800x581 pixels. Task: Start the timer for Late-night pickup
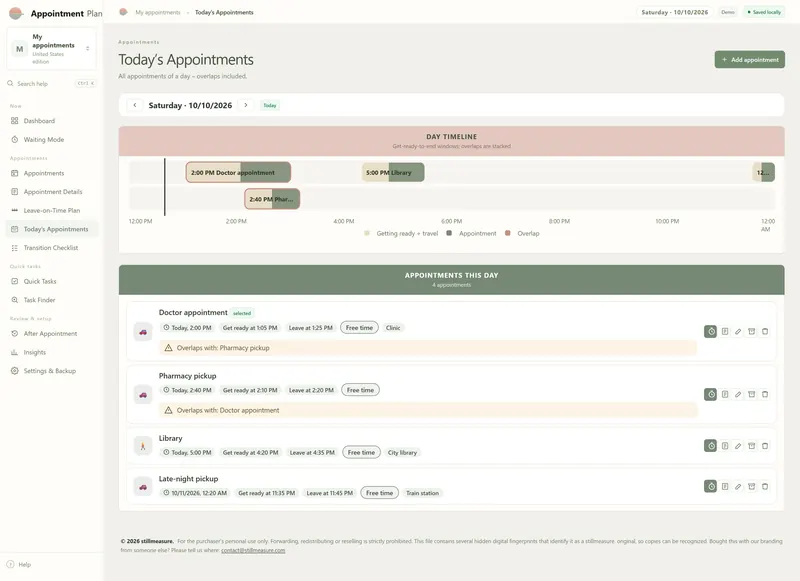point(710,487)
